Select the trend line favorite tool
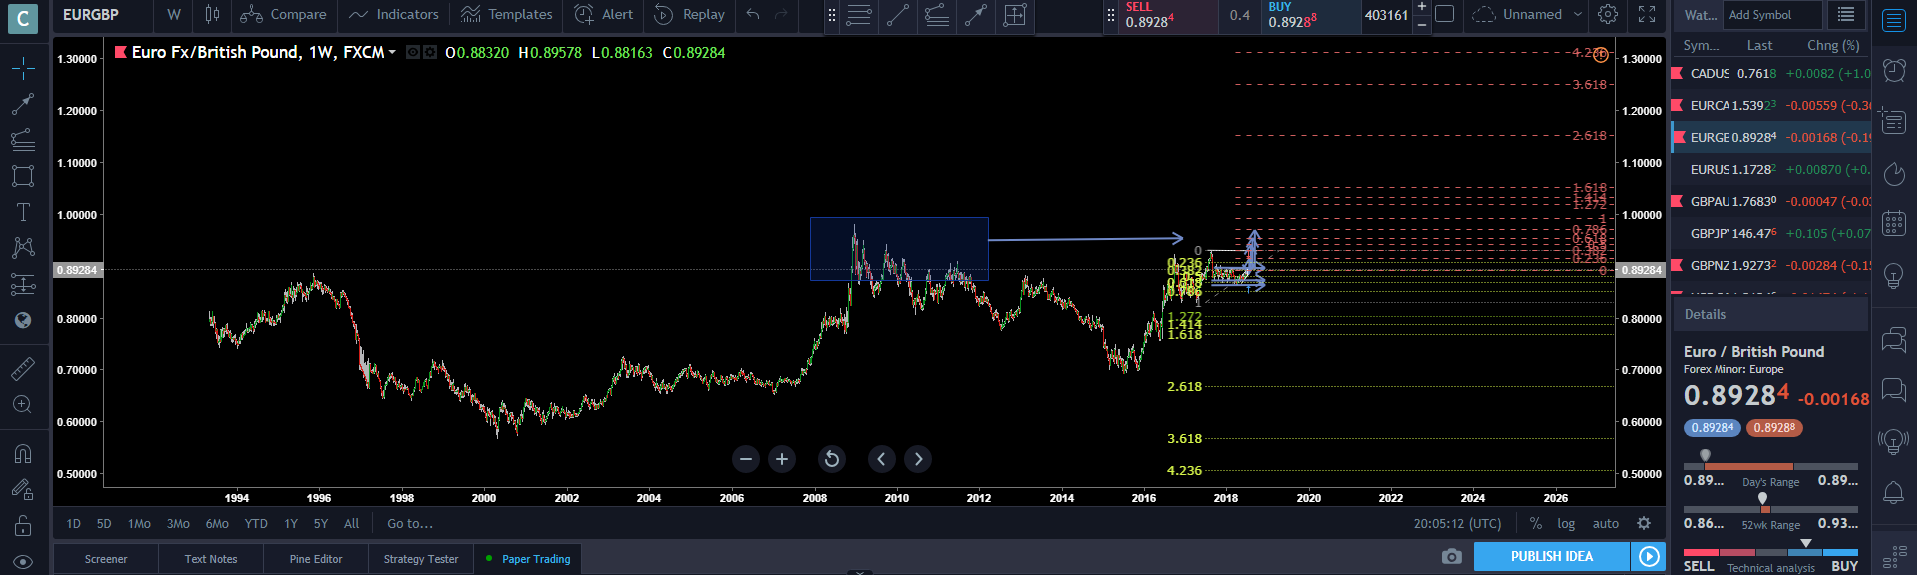 tap(898, 14)
